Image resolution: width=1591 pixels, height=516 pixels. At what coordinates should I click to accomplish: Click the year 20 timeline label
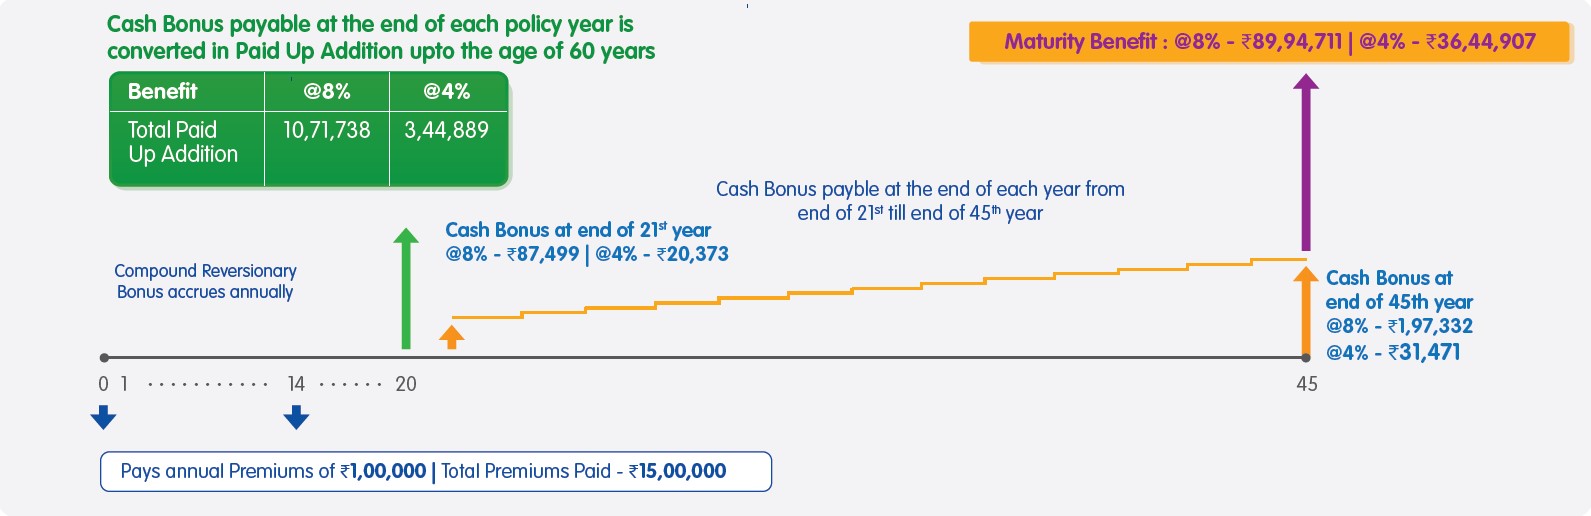(x=406, y=384)
